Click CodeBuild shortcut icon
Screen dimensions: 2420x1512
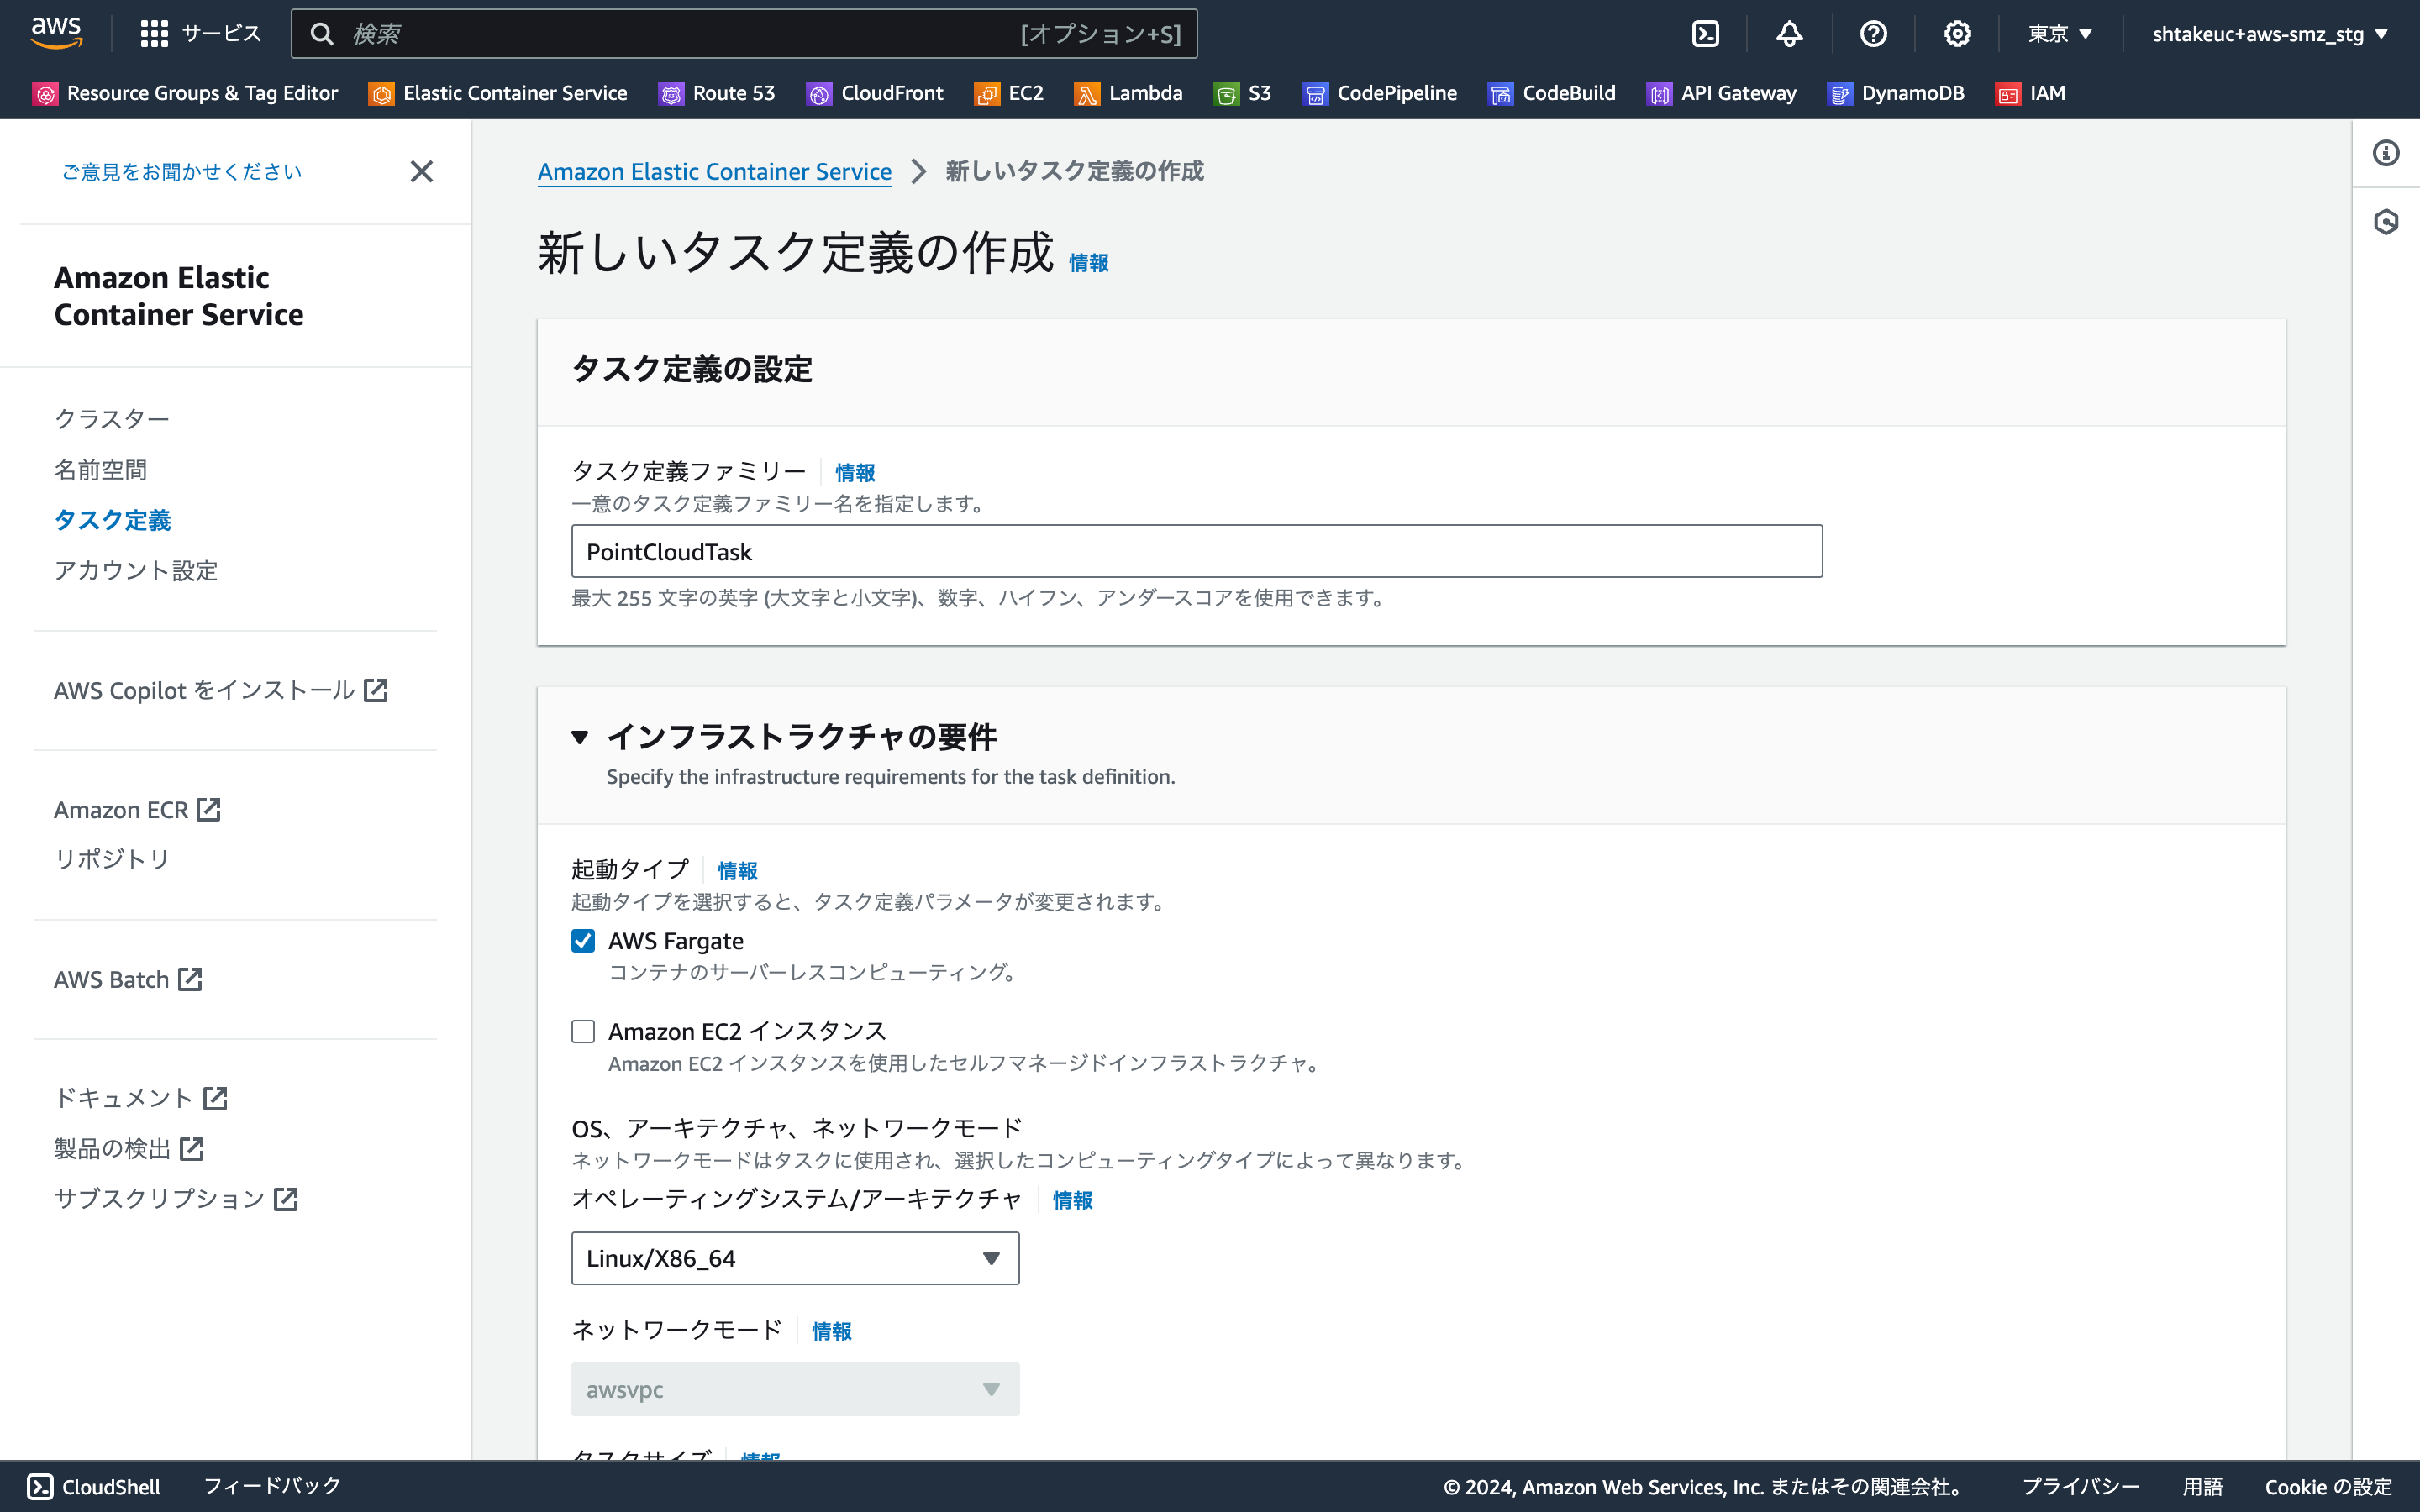coord(1501,94)
